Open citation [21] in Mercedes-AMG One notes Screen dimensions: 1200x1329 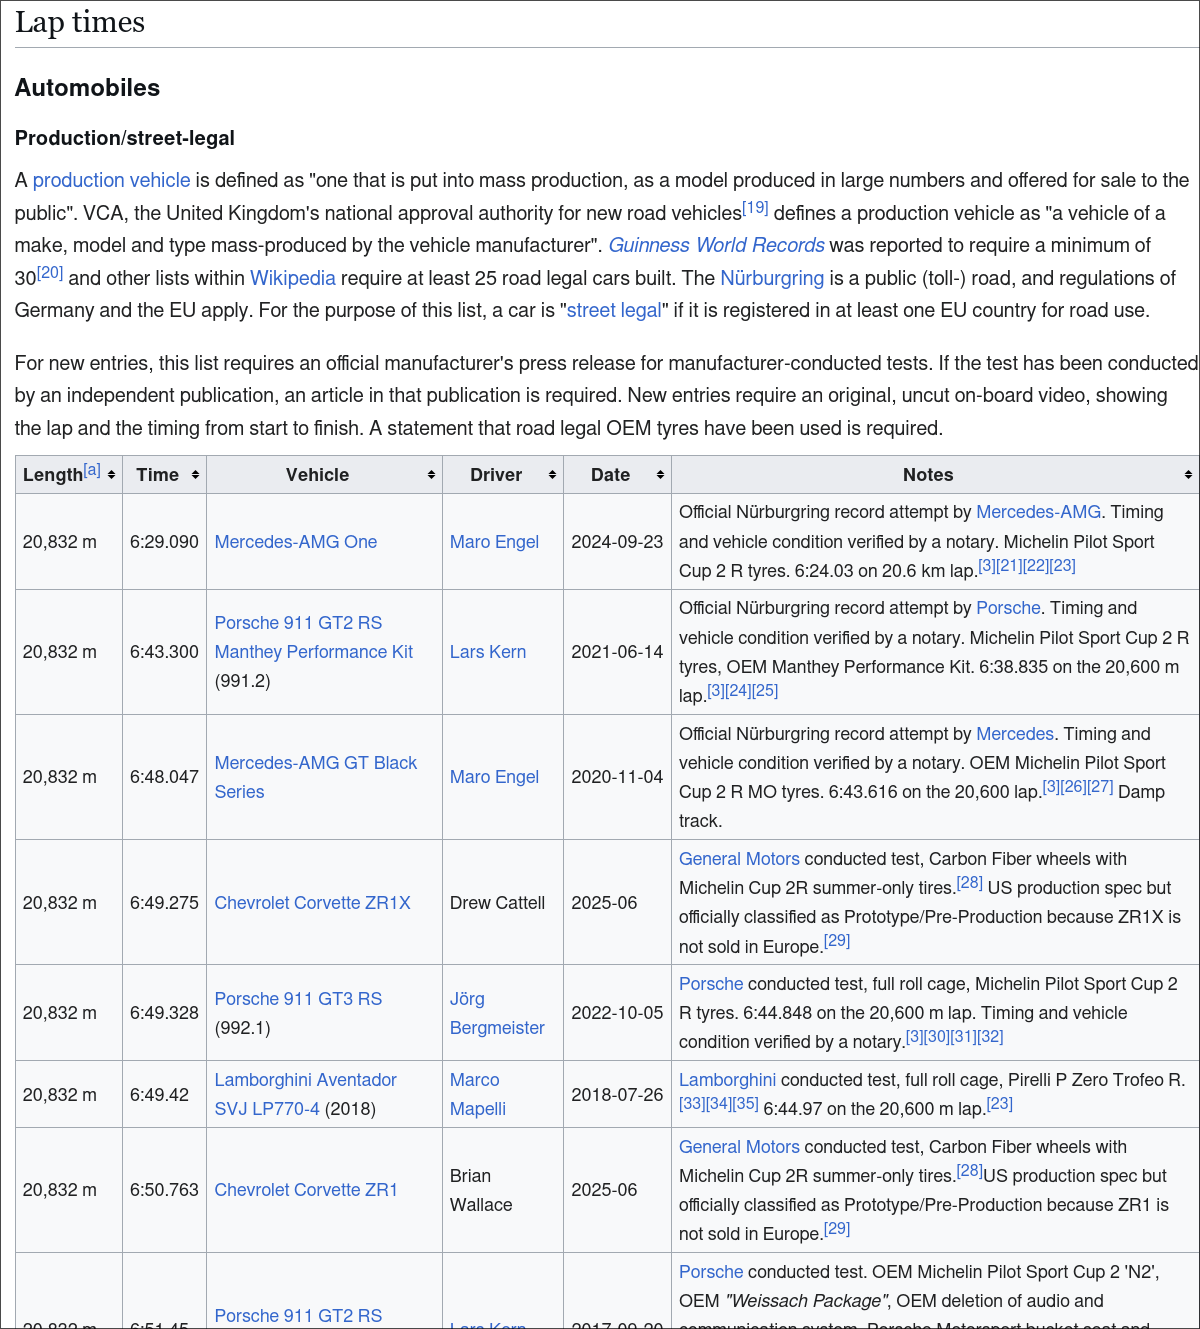[1010, 565]
